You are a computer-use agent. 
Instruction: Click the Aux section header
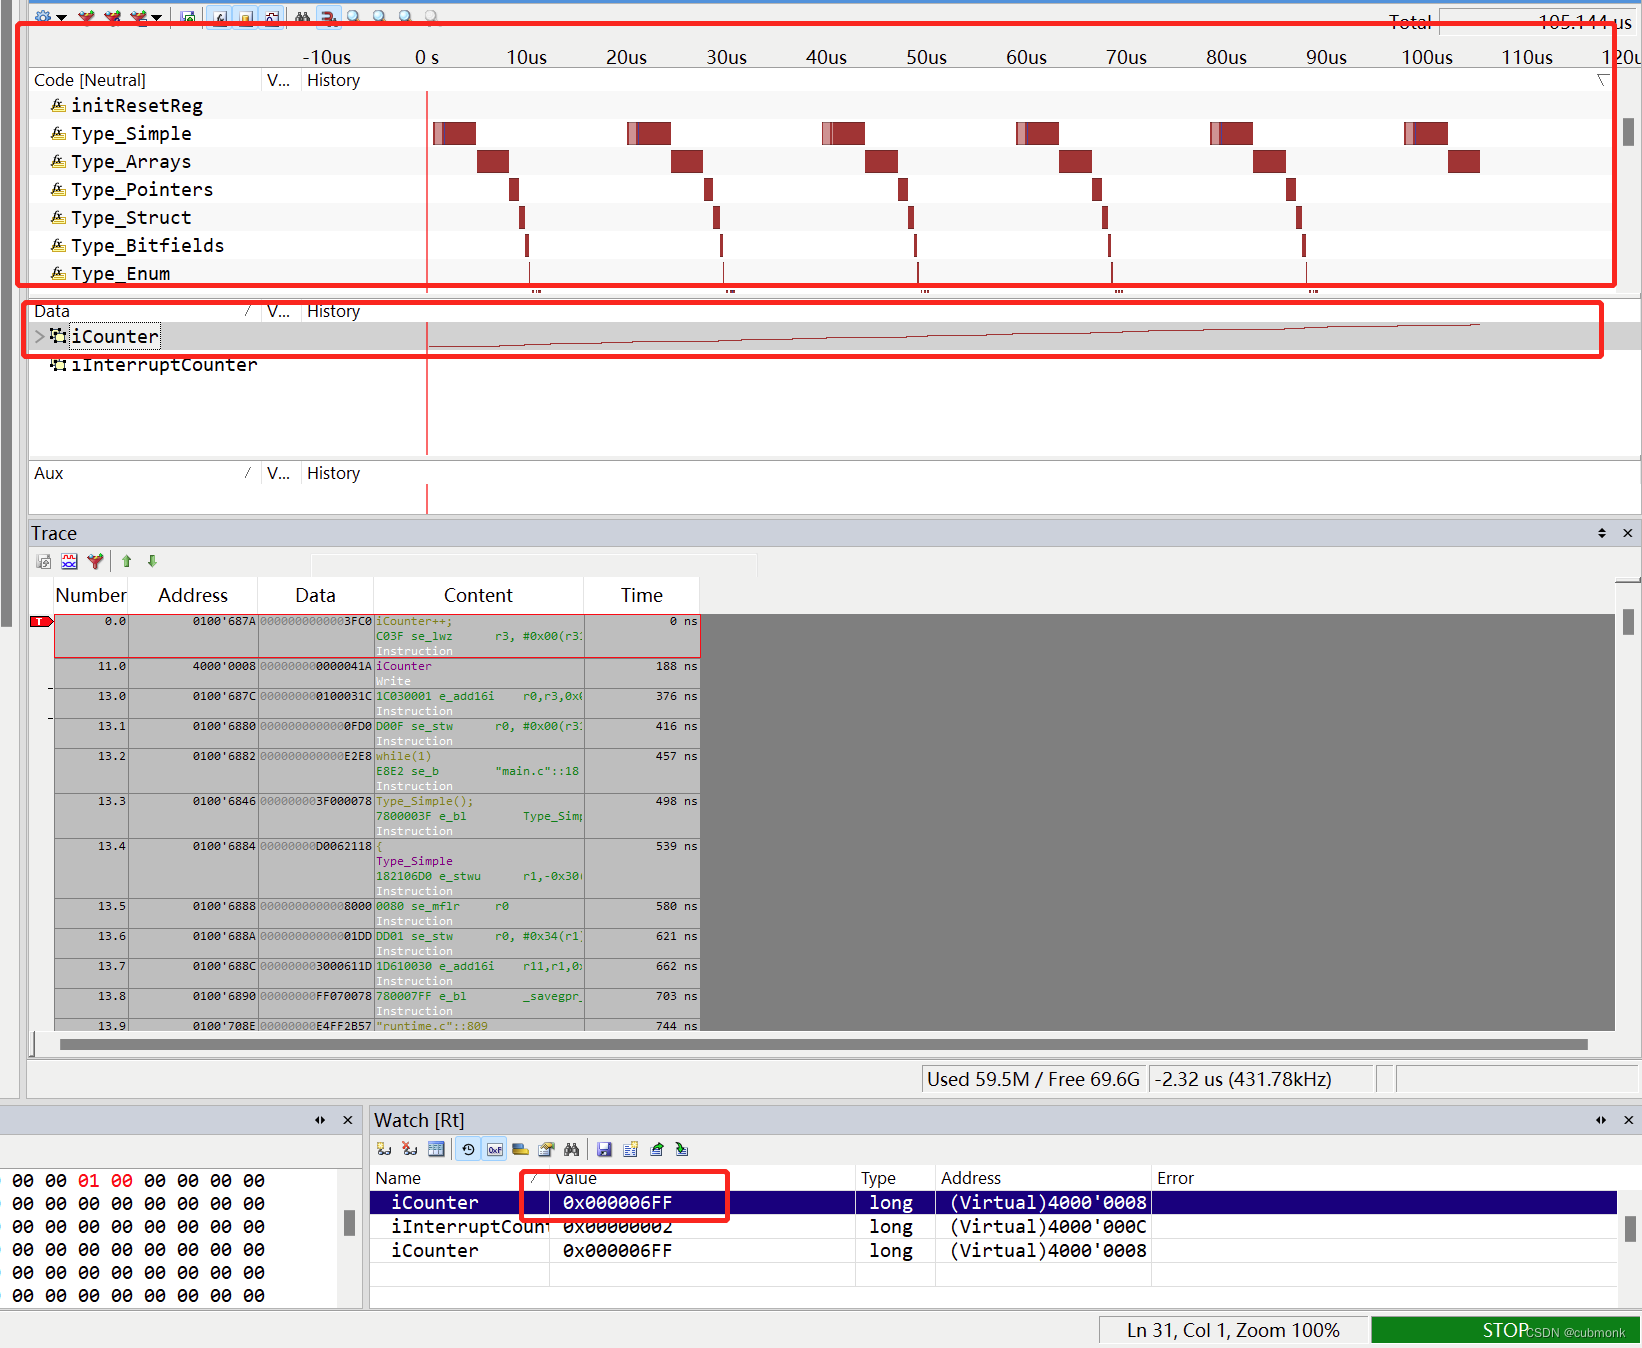145,473
